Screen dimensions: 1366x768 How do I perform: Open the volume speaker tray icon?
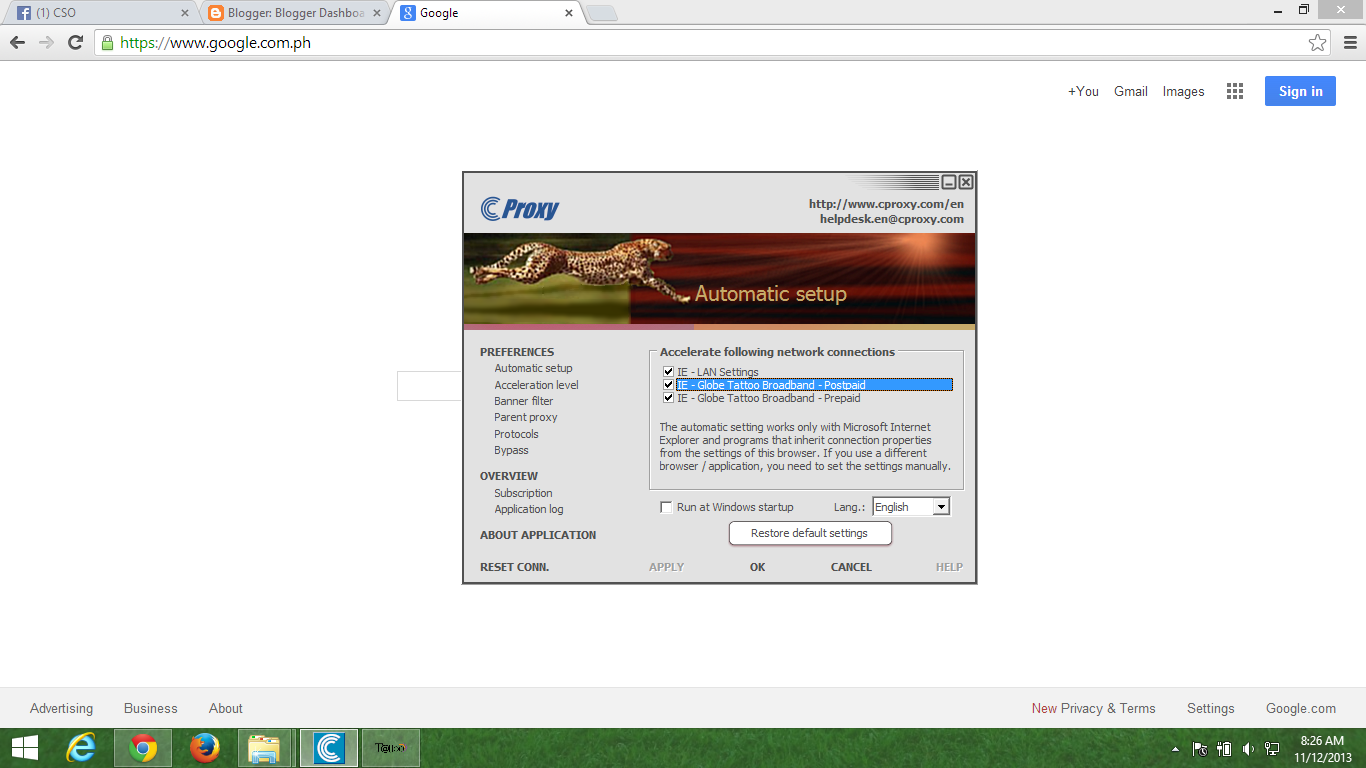tap(1248, 748)
